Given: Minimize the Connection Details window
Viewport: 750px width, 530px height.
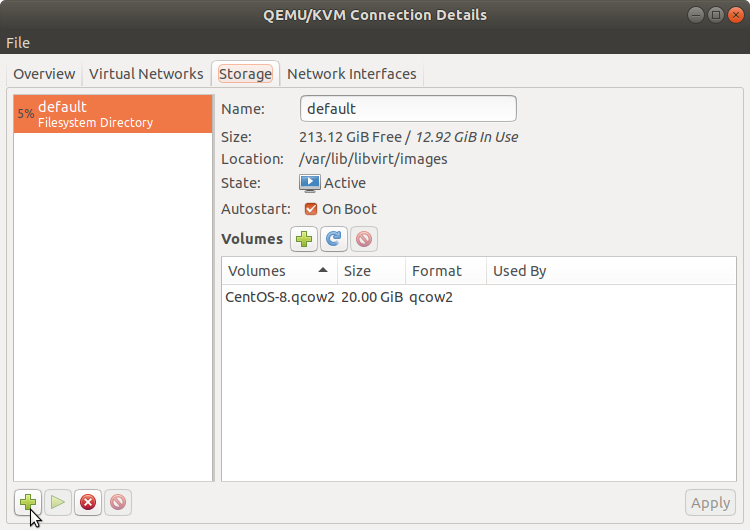Looking at the screenshot, I should 695,15.
